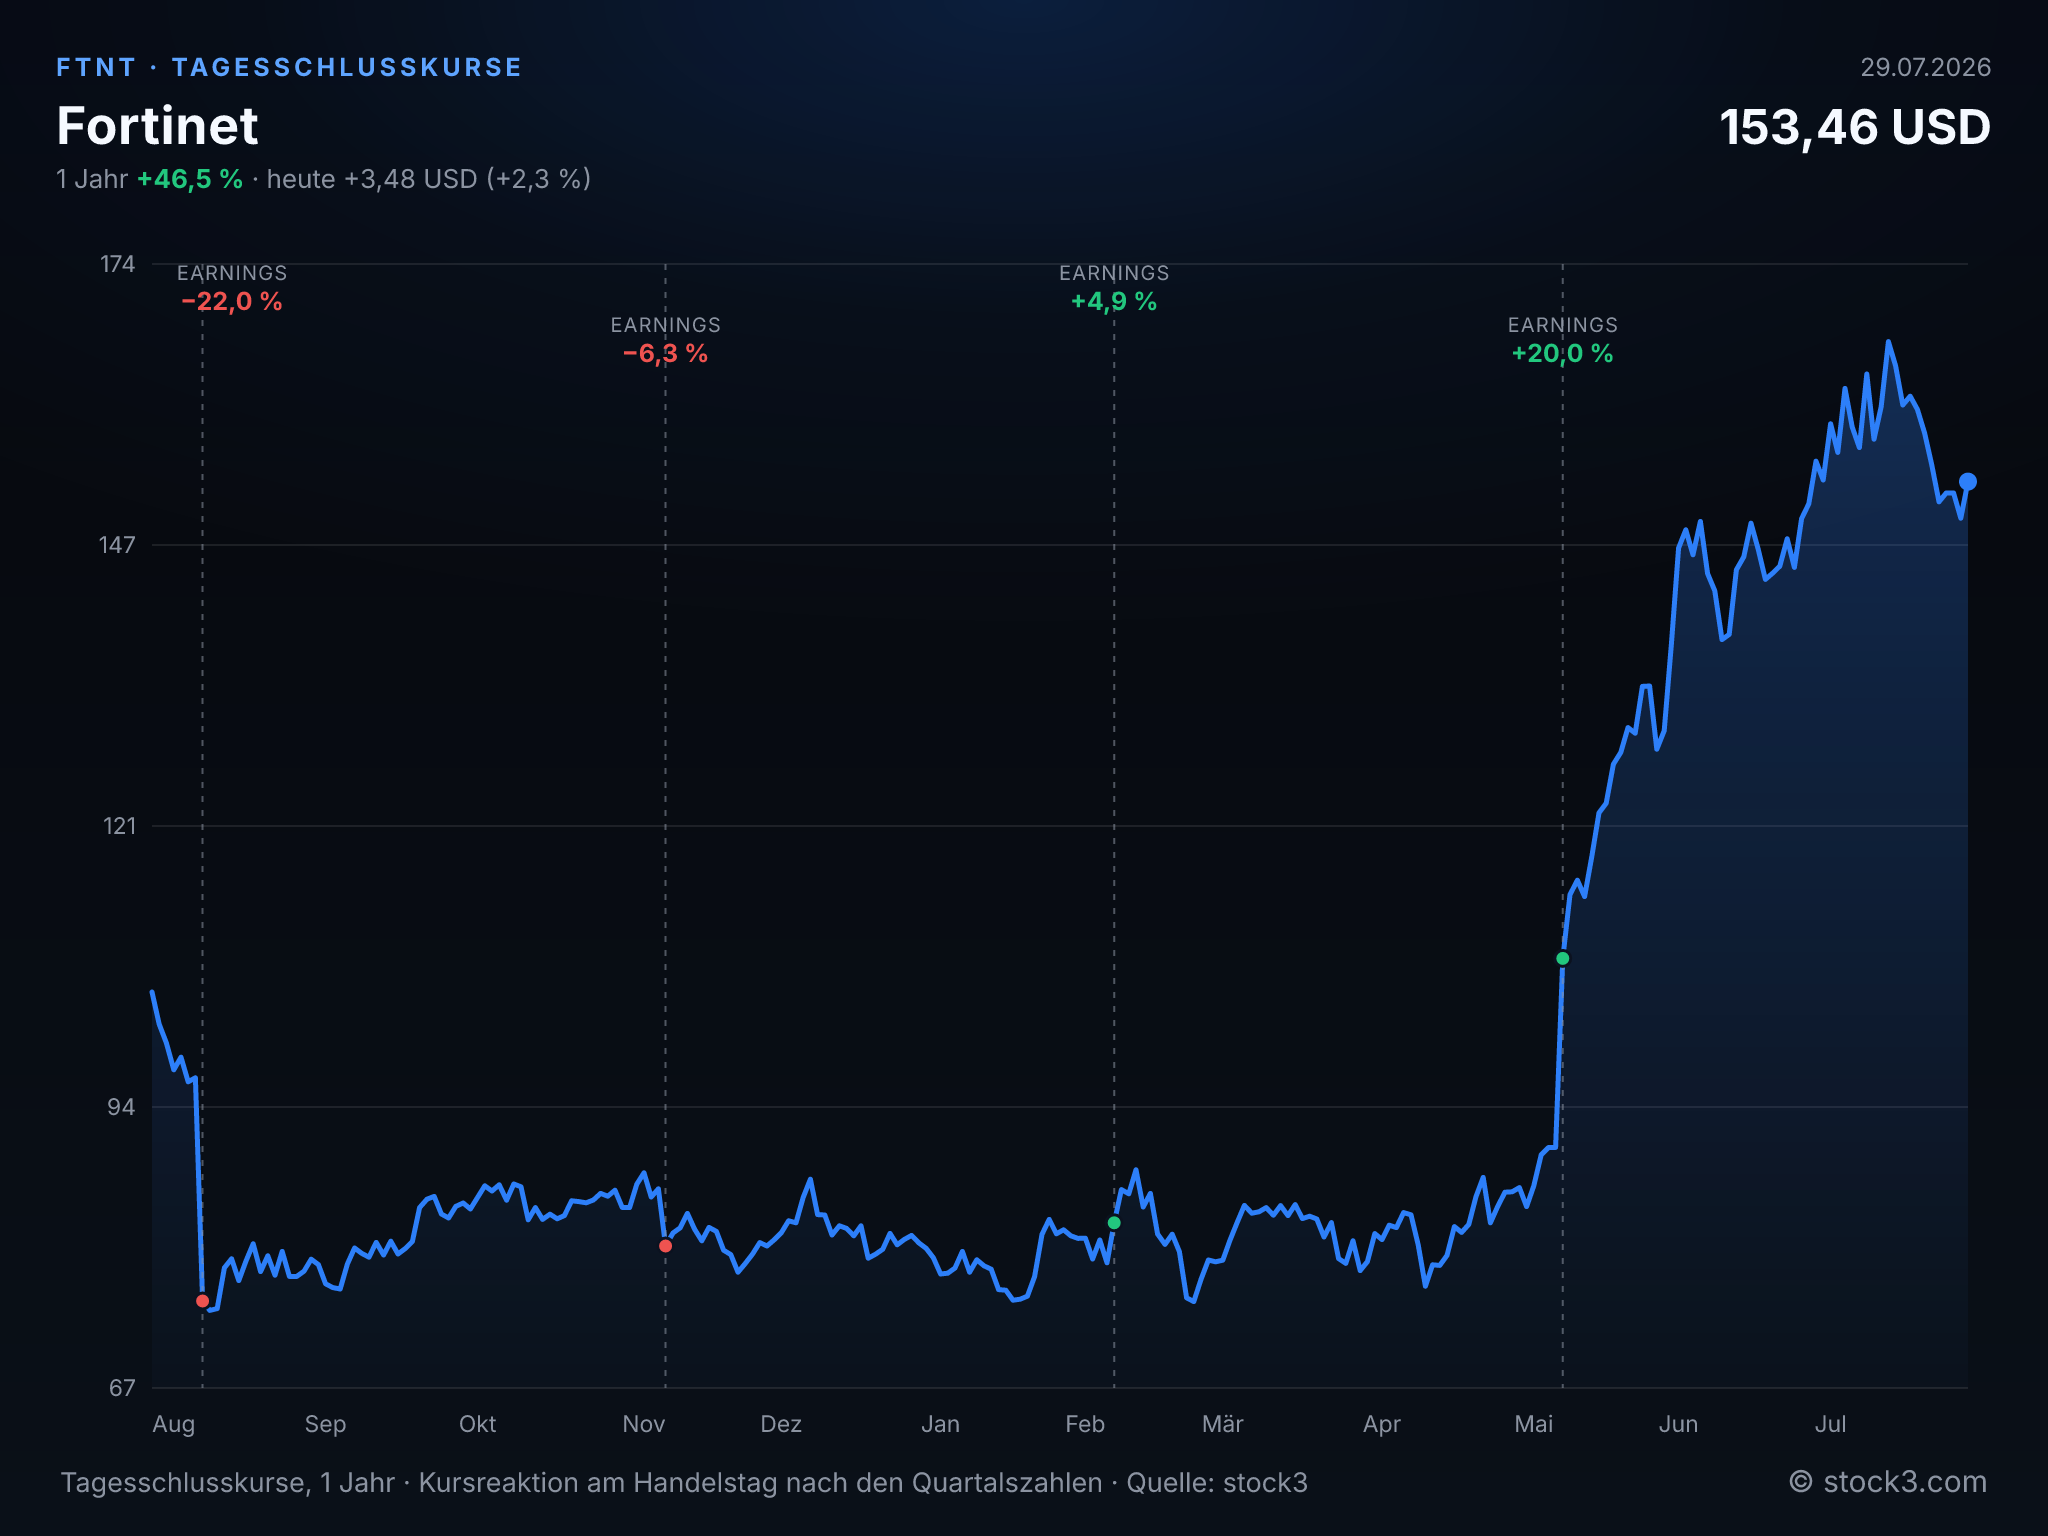This screenshot has height=1536, width=2048.
Task: Select the +4,9 % earnings label
Action: [x=1114, y=302]
